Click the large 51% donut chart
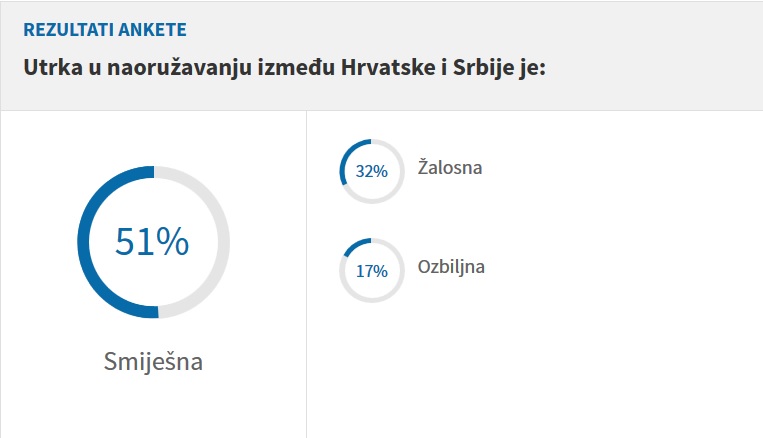Viewport: 763px width, 438px height. point(153,242)
